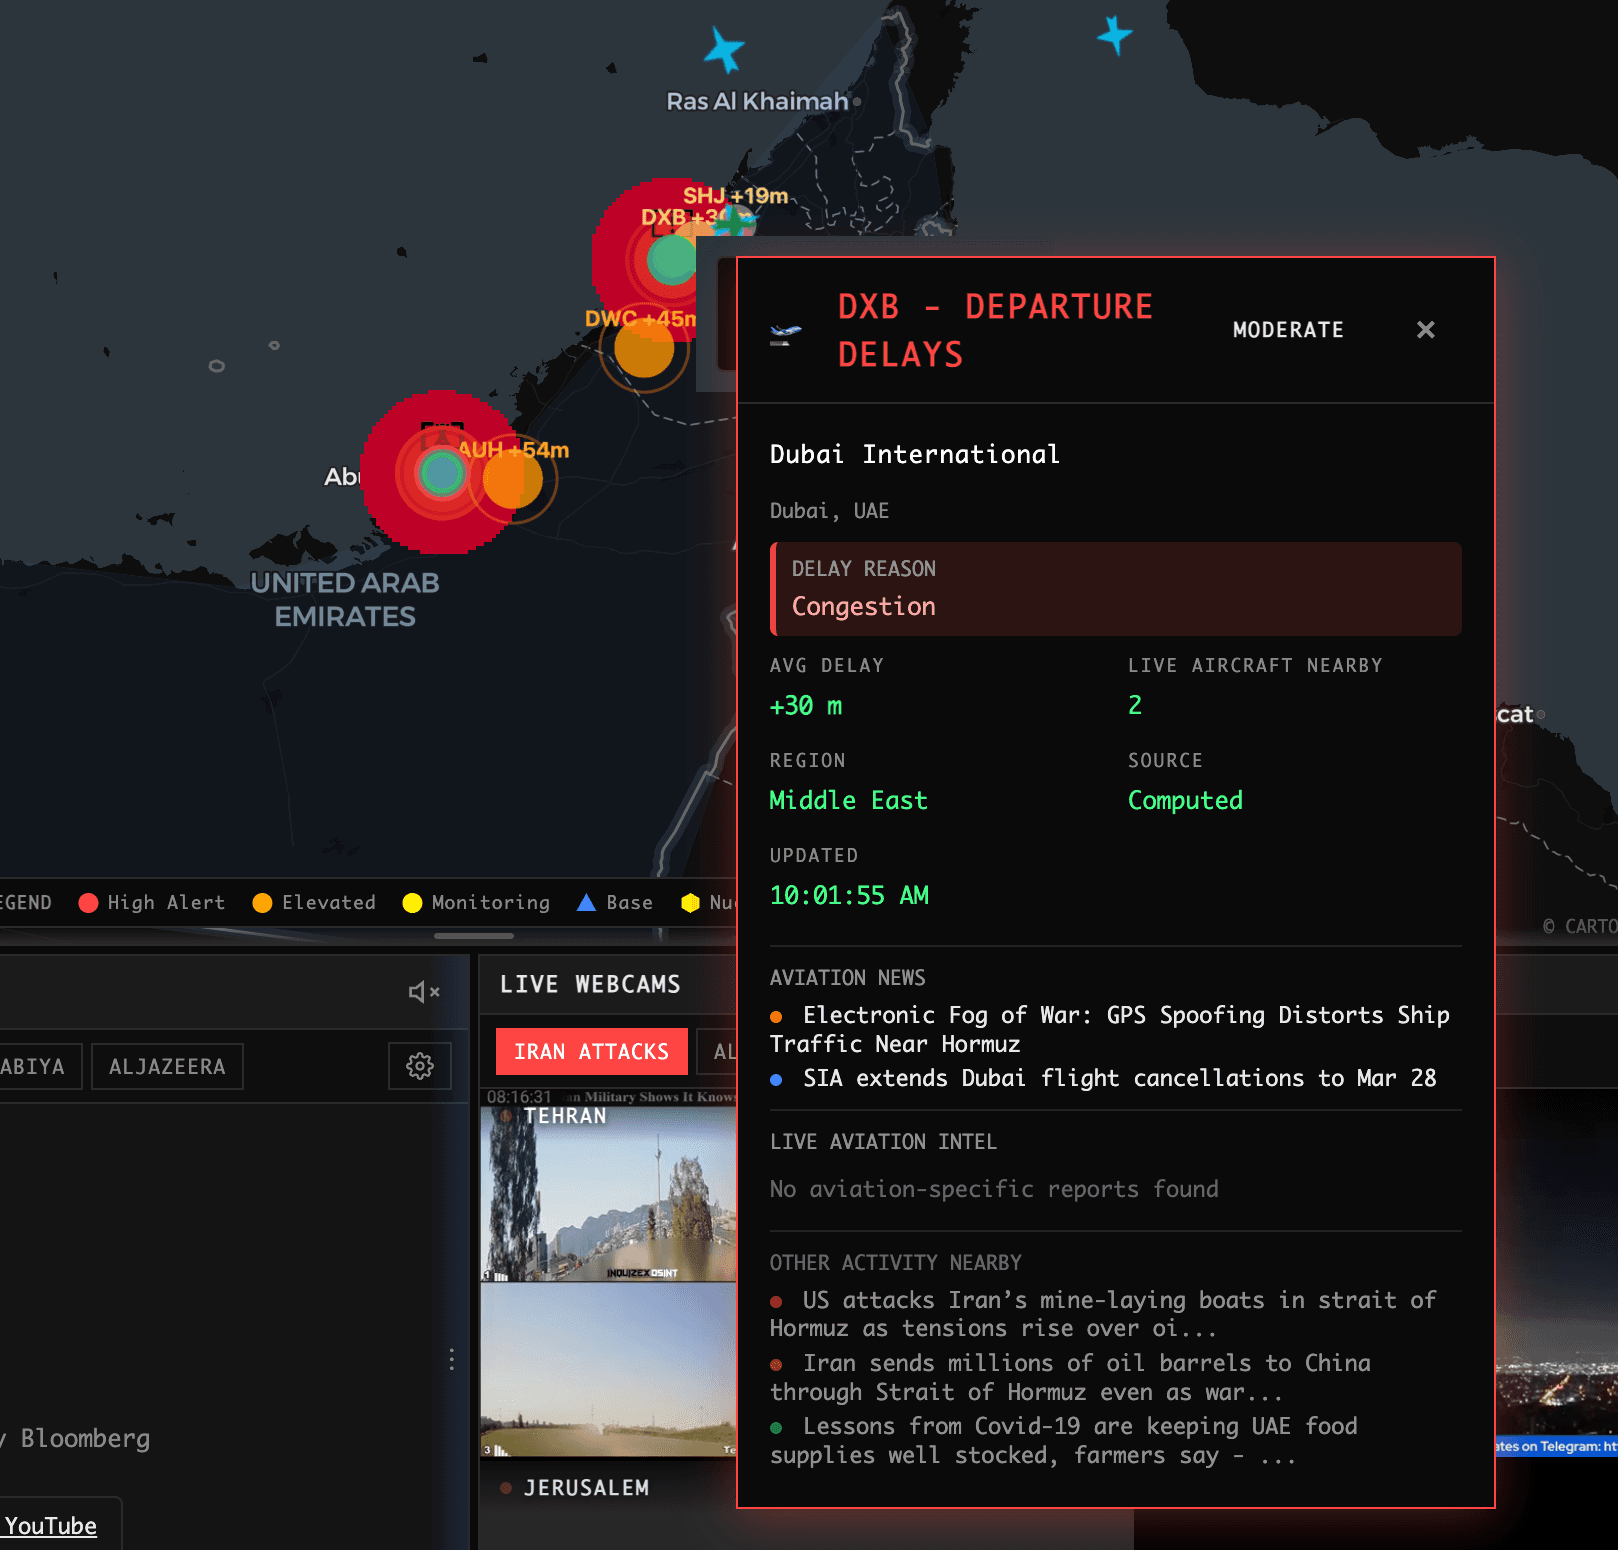
Task: Click the IRAN ATTACKS webcam category button
Action: (x=591, y=1051)
